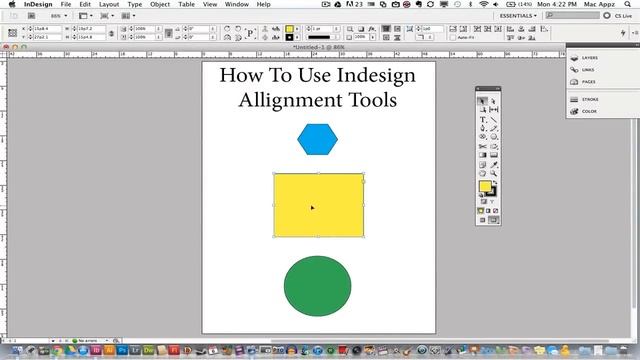Screen dimensions: 640x360
Task: Select the Zoom tool in Tools panel
Action: [x=493, y=173]
